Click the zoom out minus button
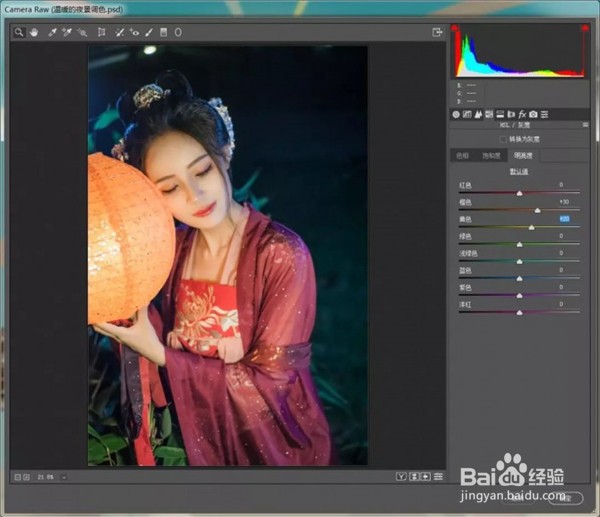600x517 pixels. point(17,477)
